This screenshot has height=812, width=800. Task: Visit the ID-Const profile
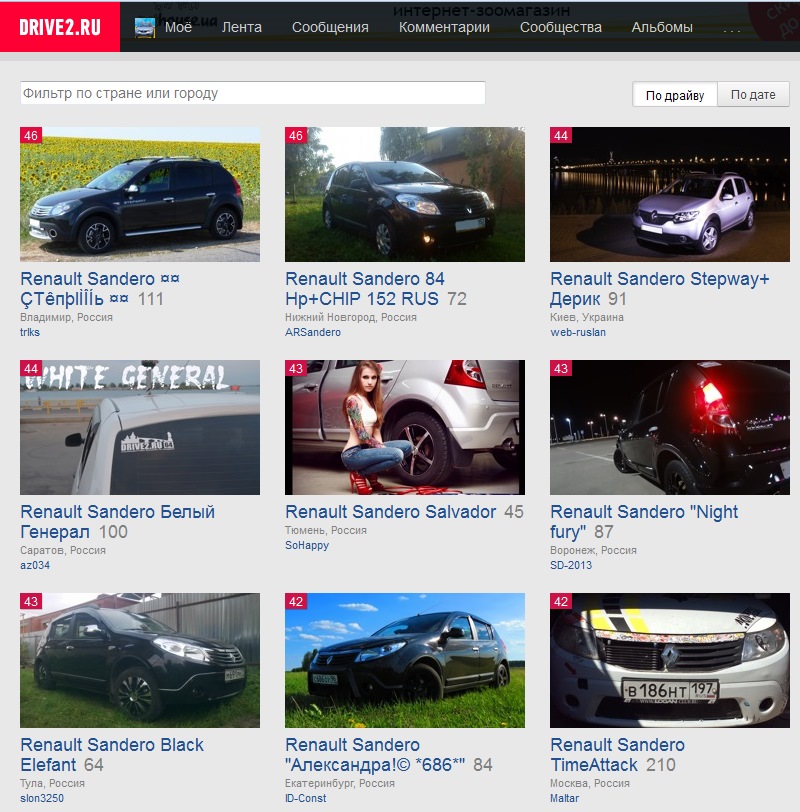coord(306,798)
